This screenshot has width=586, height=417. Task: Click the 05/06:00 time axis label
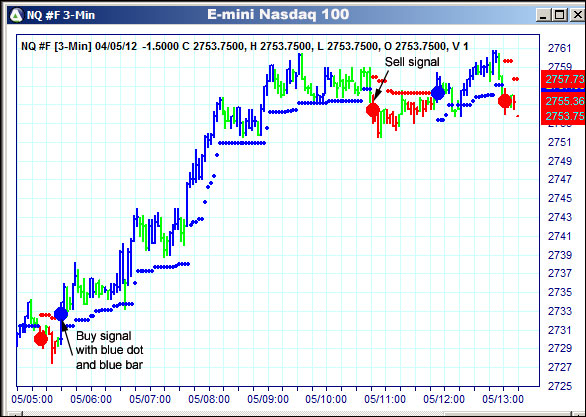(91, 399)
